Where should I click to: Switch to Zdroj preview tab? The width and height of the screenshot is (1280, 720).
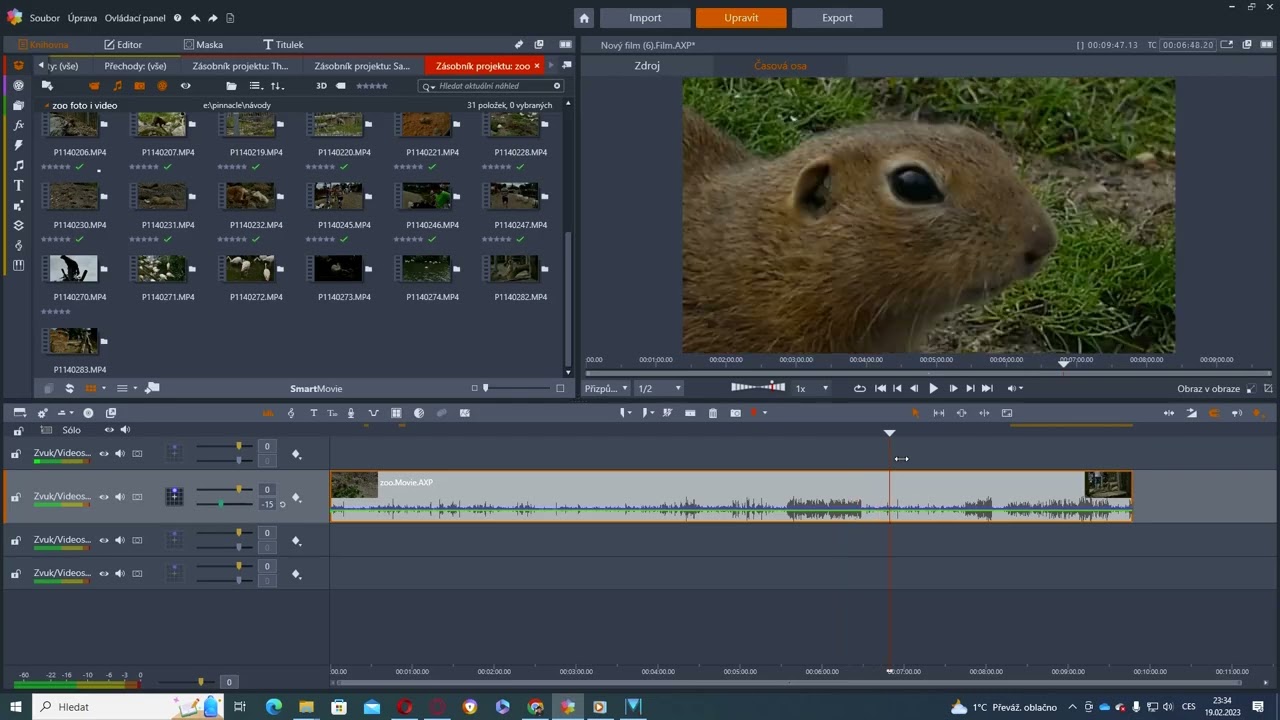click(x=647, y=66)
